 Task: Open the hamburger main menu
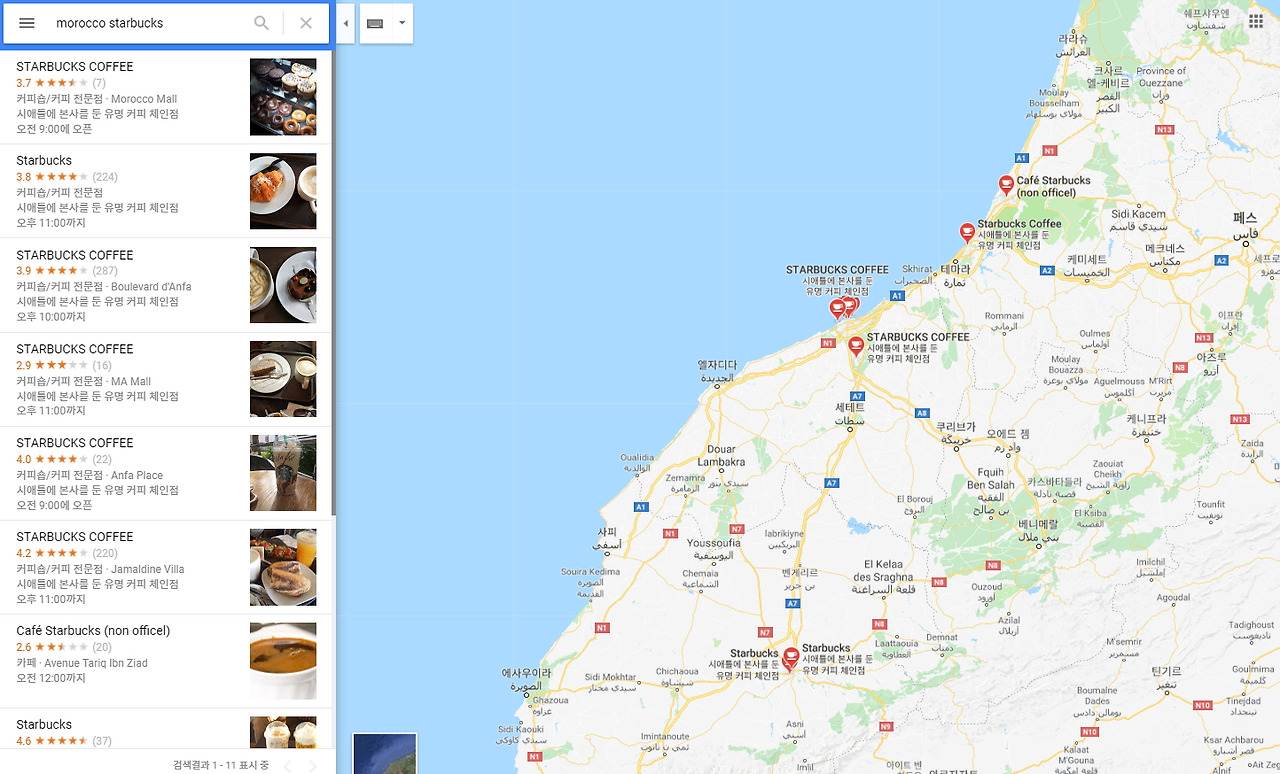pos(27,23)
